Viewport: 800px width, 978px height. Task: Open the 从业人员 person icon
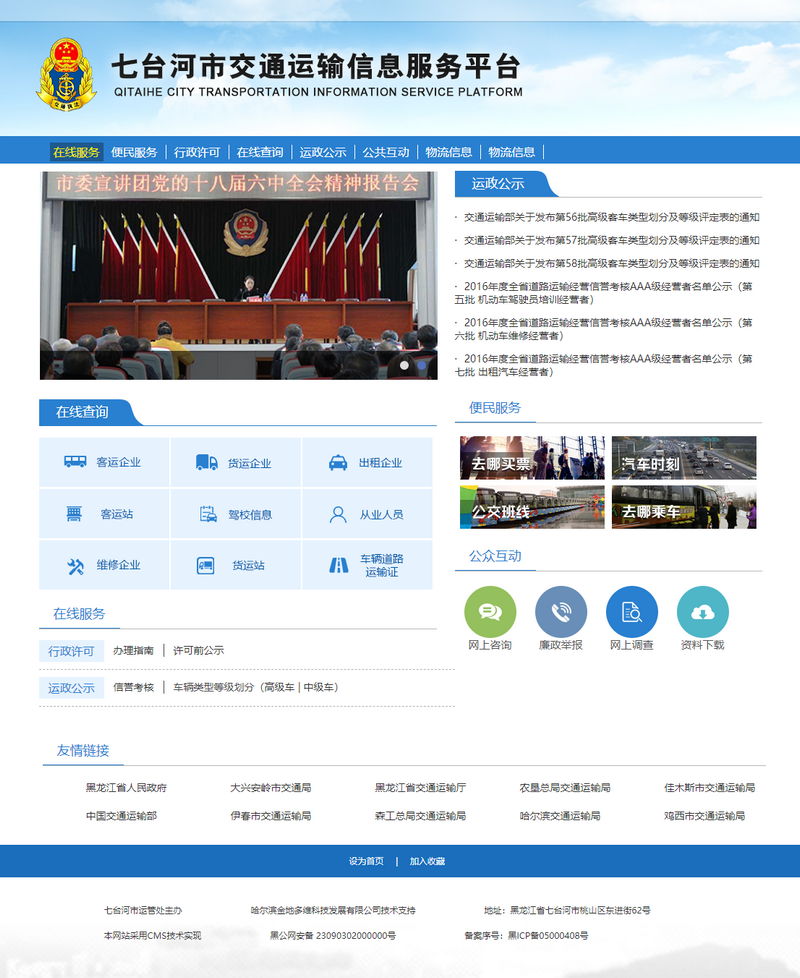pyautogui.click(x=338, y=515)
